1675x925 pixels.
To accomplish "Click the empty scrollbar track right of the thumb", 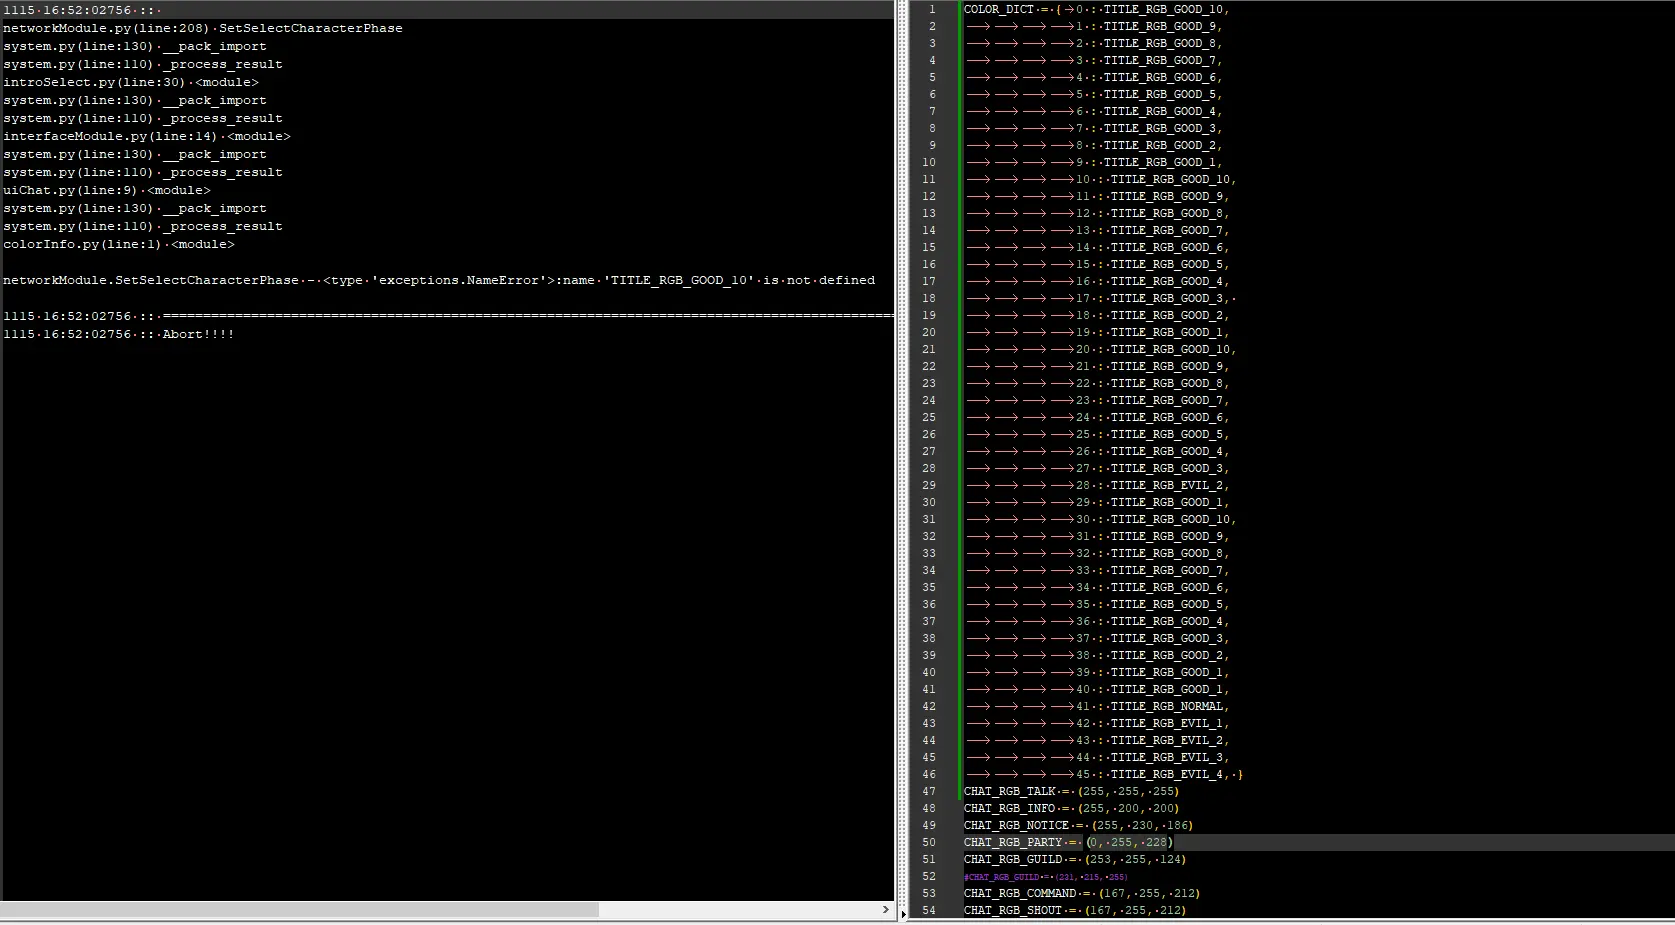I will (x=738, y=910).
